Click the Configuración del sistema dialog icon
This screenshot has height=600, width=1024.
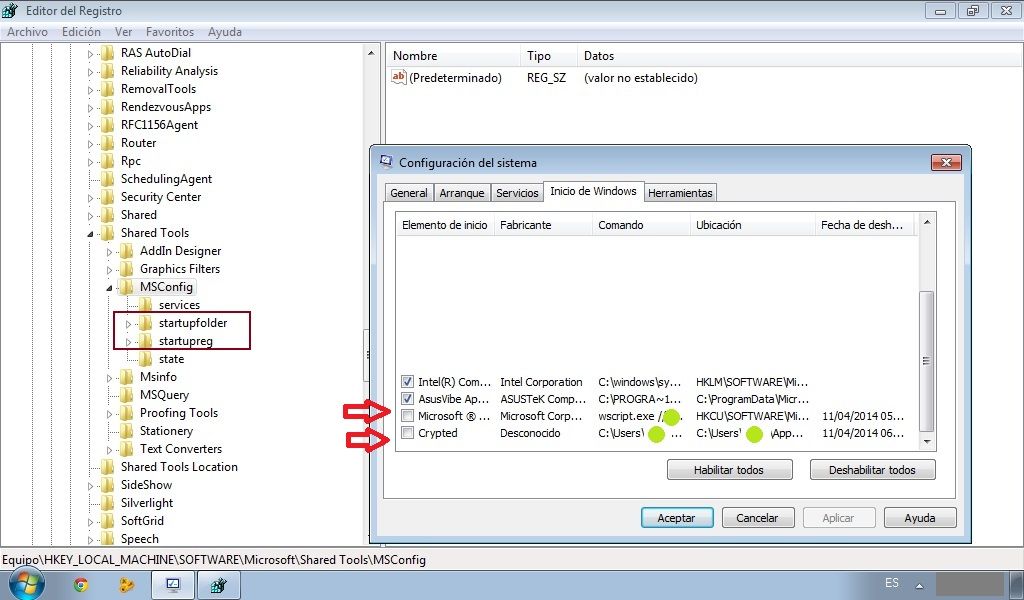(x=386, y=162)
